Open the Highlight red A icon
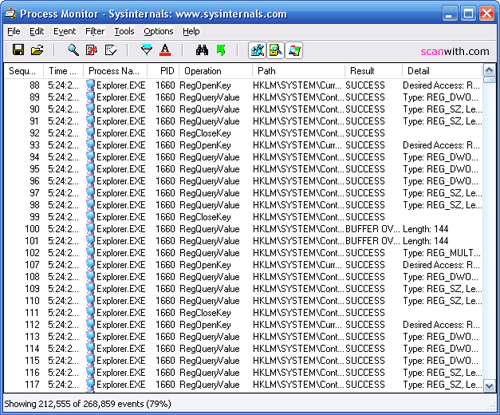Screen dimensions: 500x415 click(x=165, y=50)
